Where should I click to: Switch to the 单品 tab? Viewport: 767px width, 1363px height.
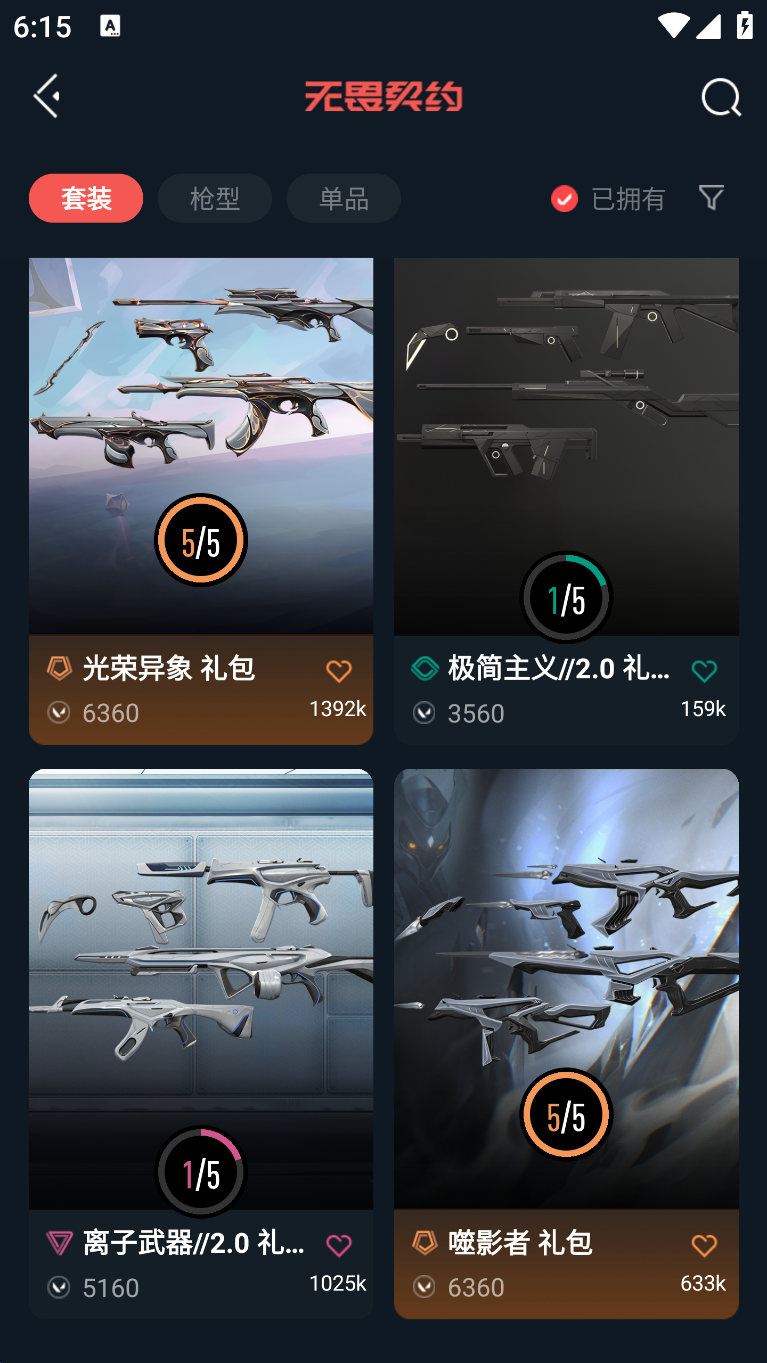344,198
